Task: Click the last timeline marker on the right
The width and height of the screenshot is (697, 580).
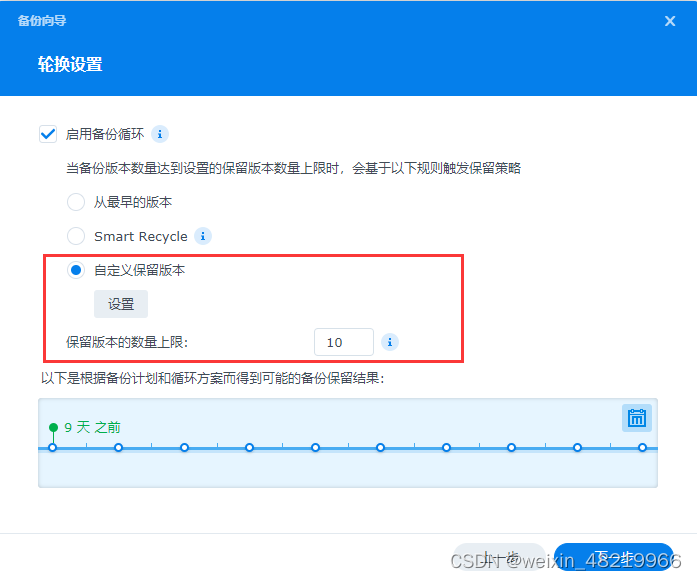Action: [642, 448]
